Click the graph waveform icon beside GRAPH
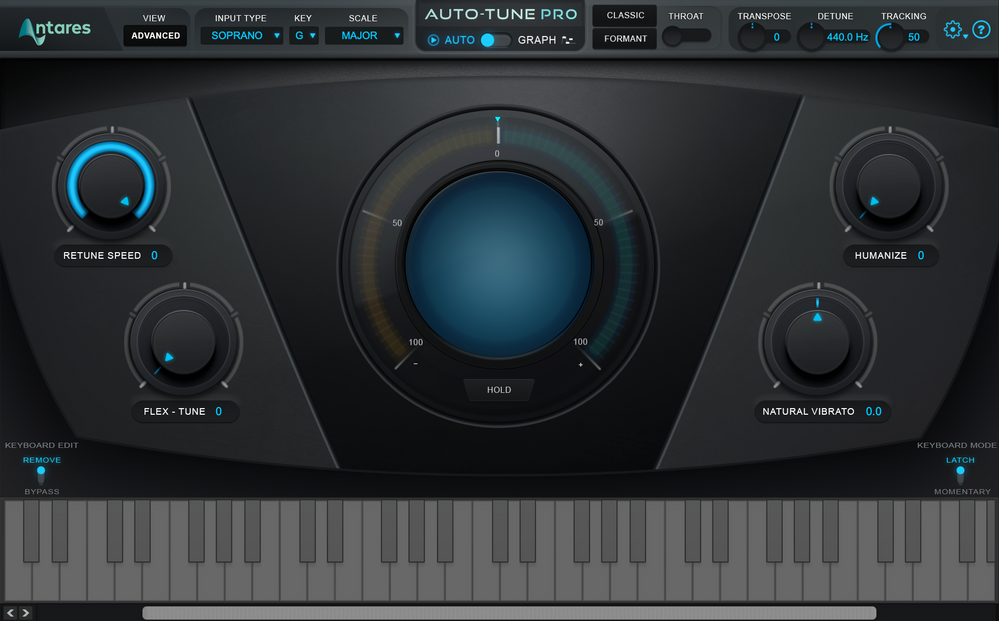 pos(568,39)
